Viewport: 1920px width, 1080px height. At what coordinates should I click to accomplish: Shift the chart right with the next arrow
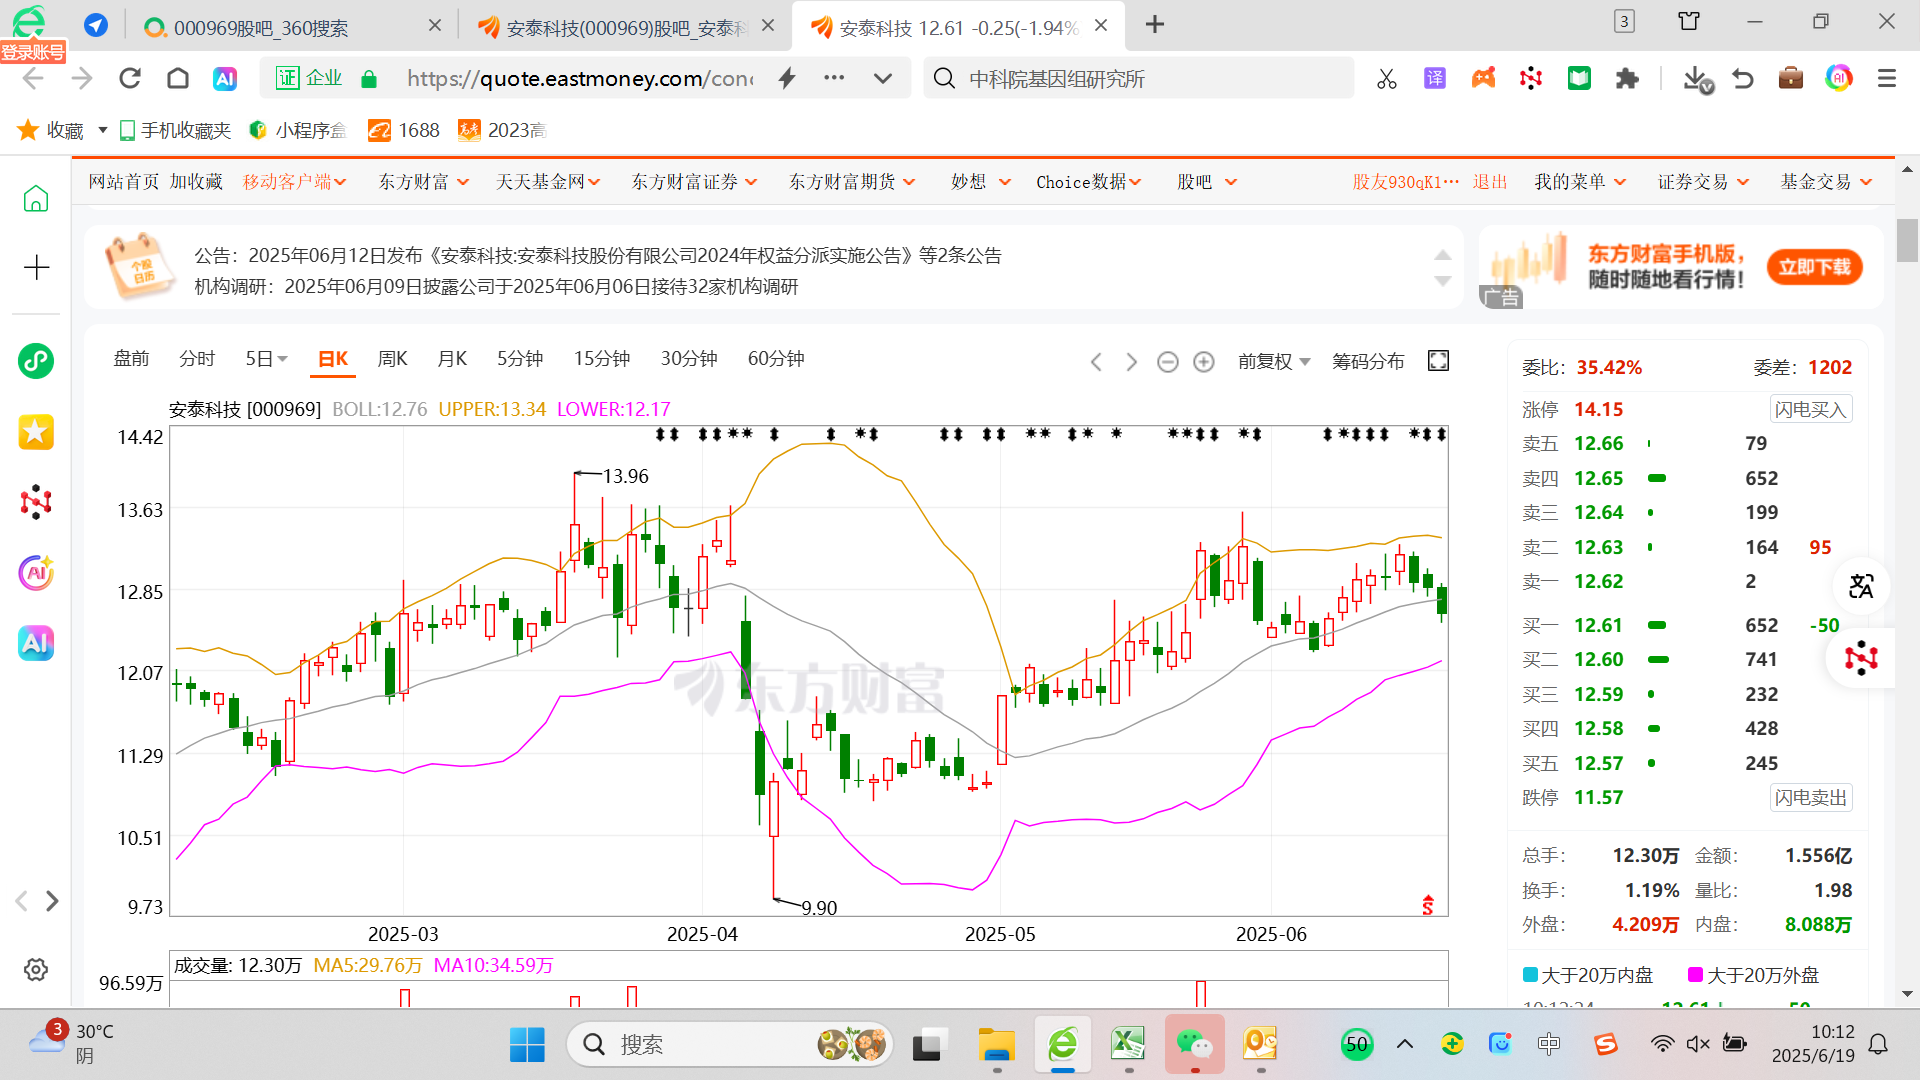(x=1131, y=362)
